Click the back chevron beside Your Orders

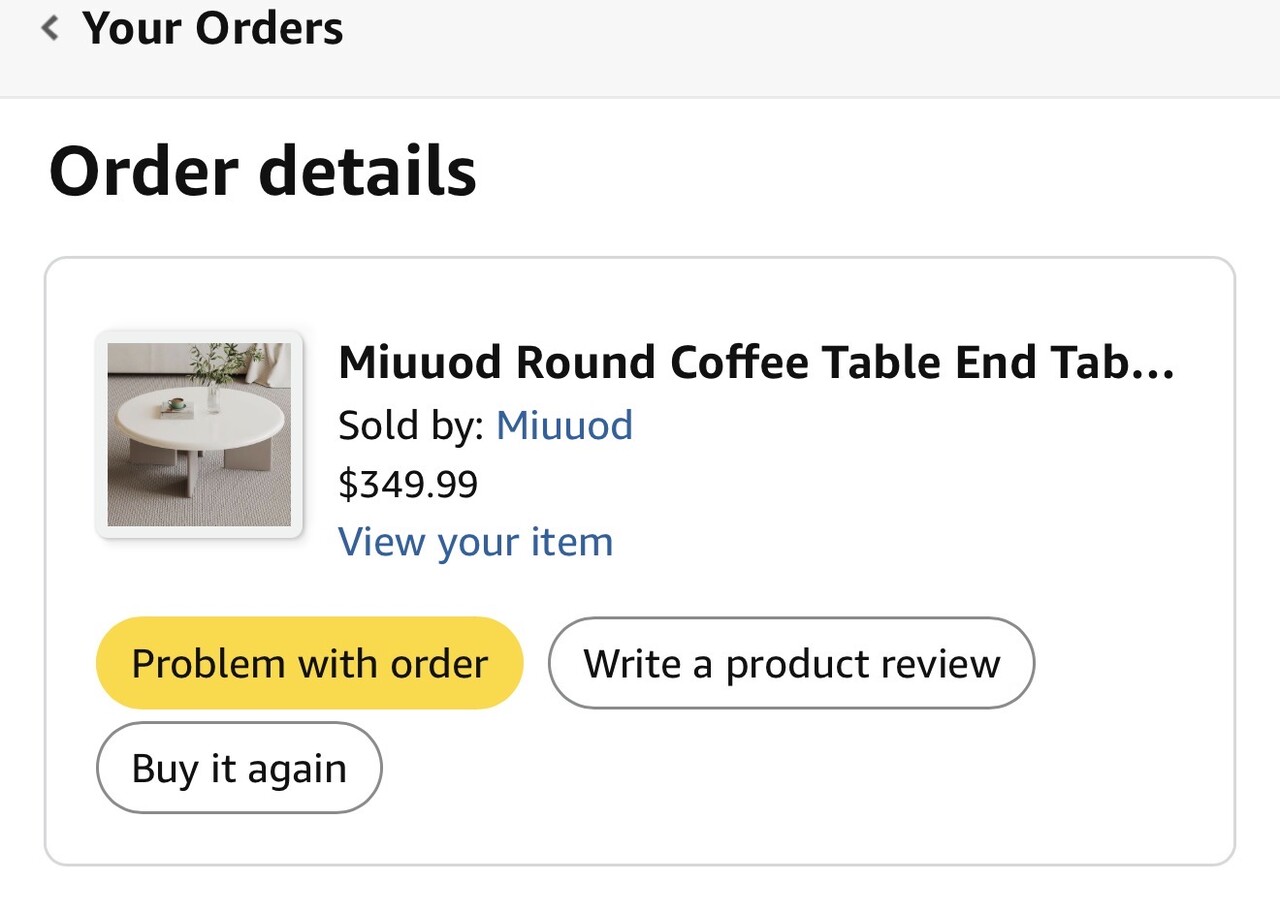pos(50,28)
